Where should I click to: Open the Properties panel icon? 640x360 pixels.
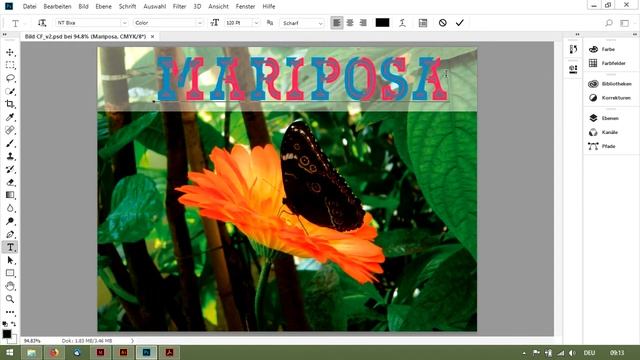(x=573, y=69)
